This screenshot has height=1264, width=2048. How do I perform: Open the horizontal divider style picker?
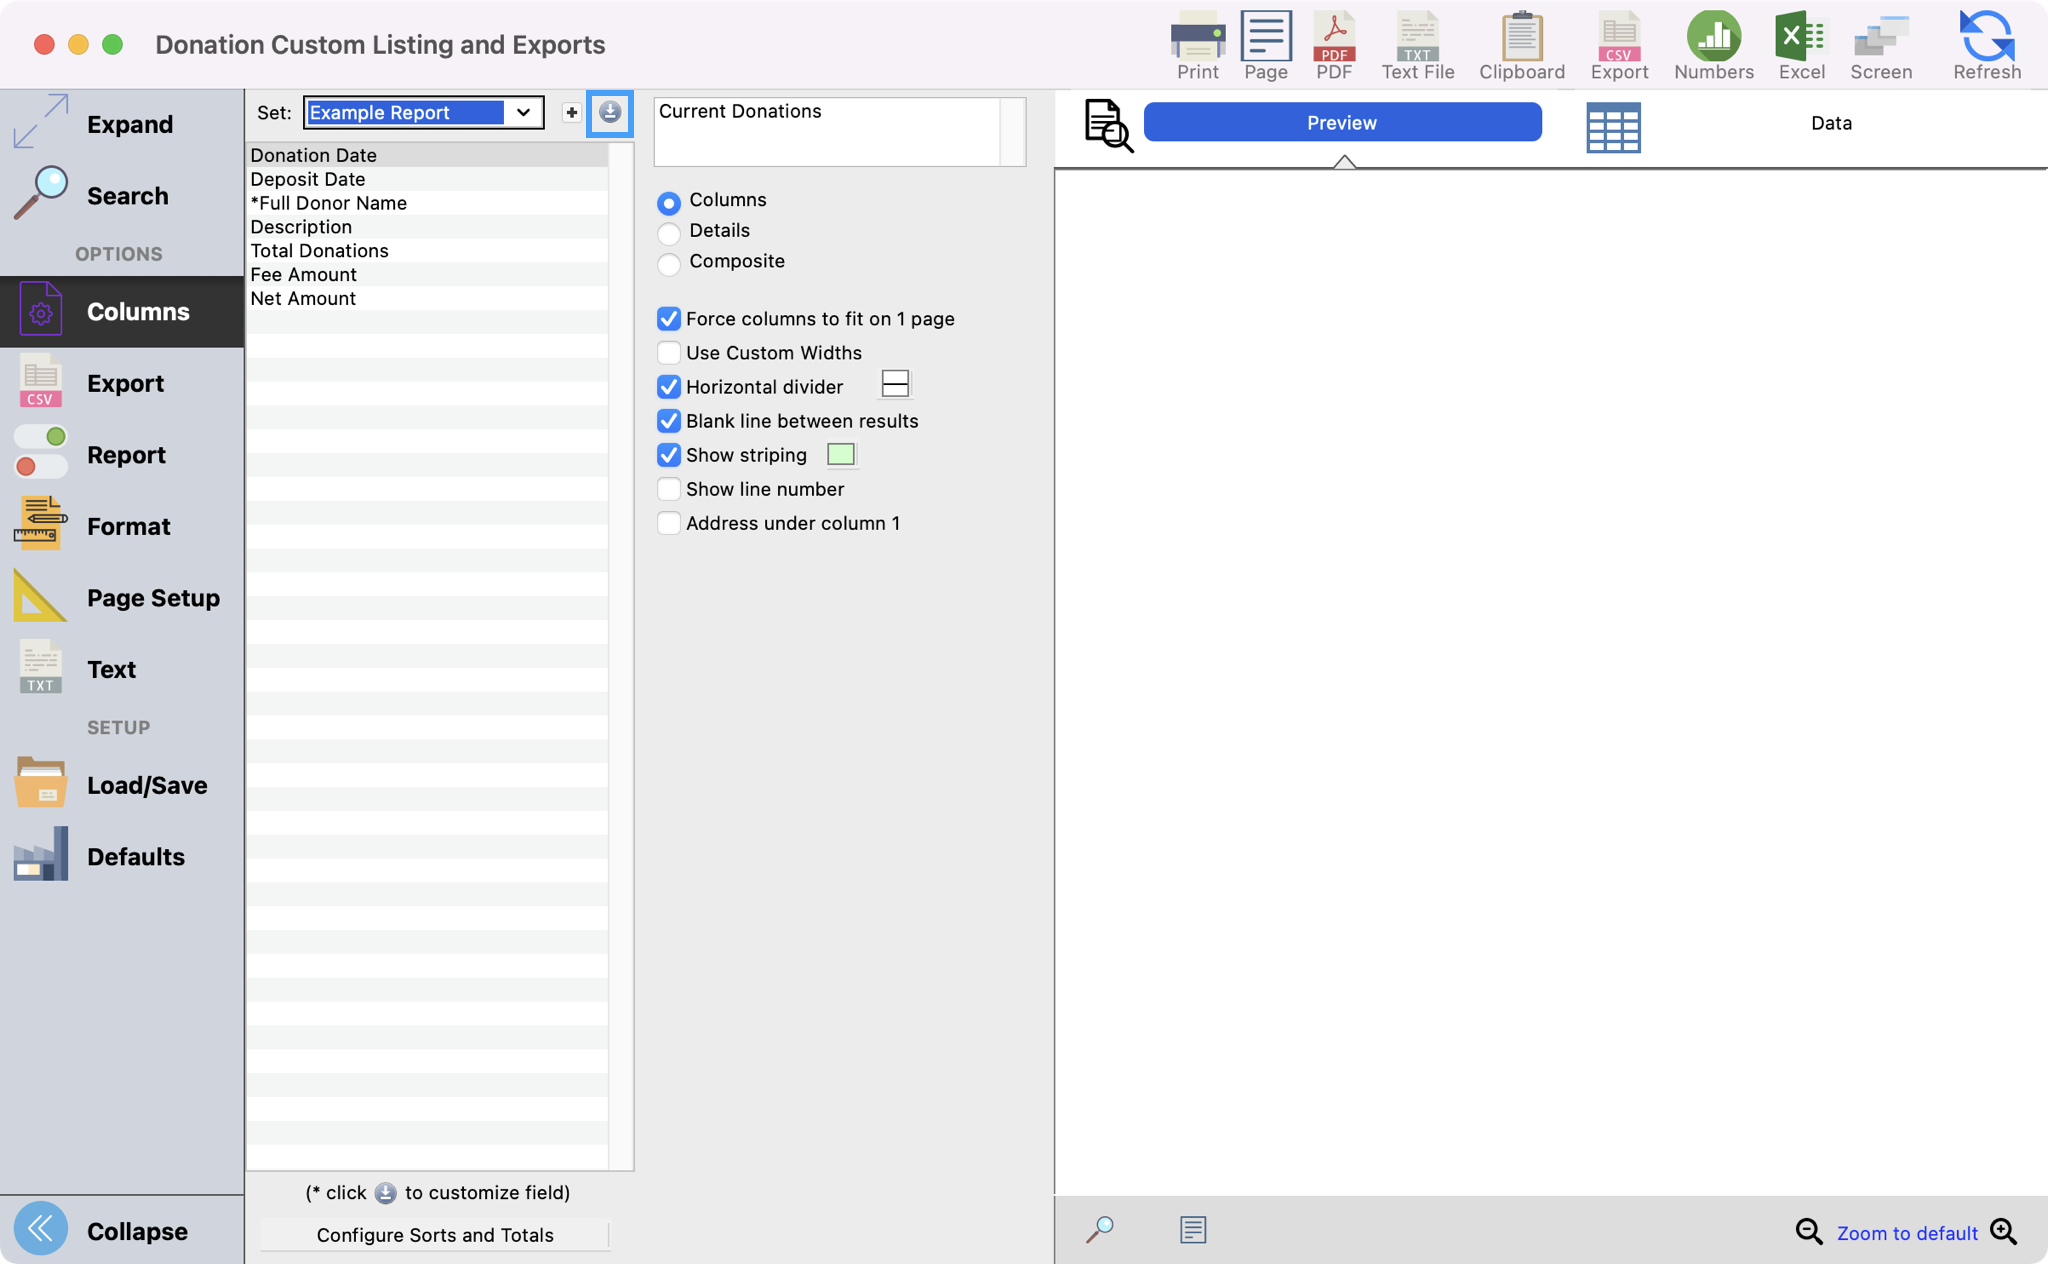point(895,384)
